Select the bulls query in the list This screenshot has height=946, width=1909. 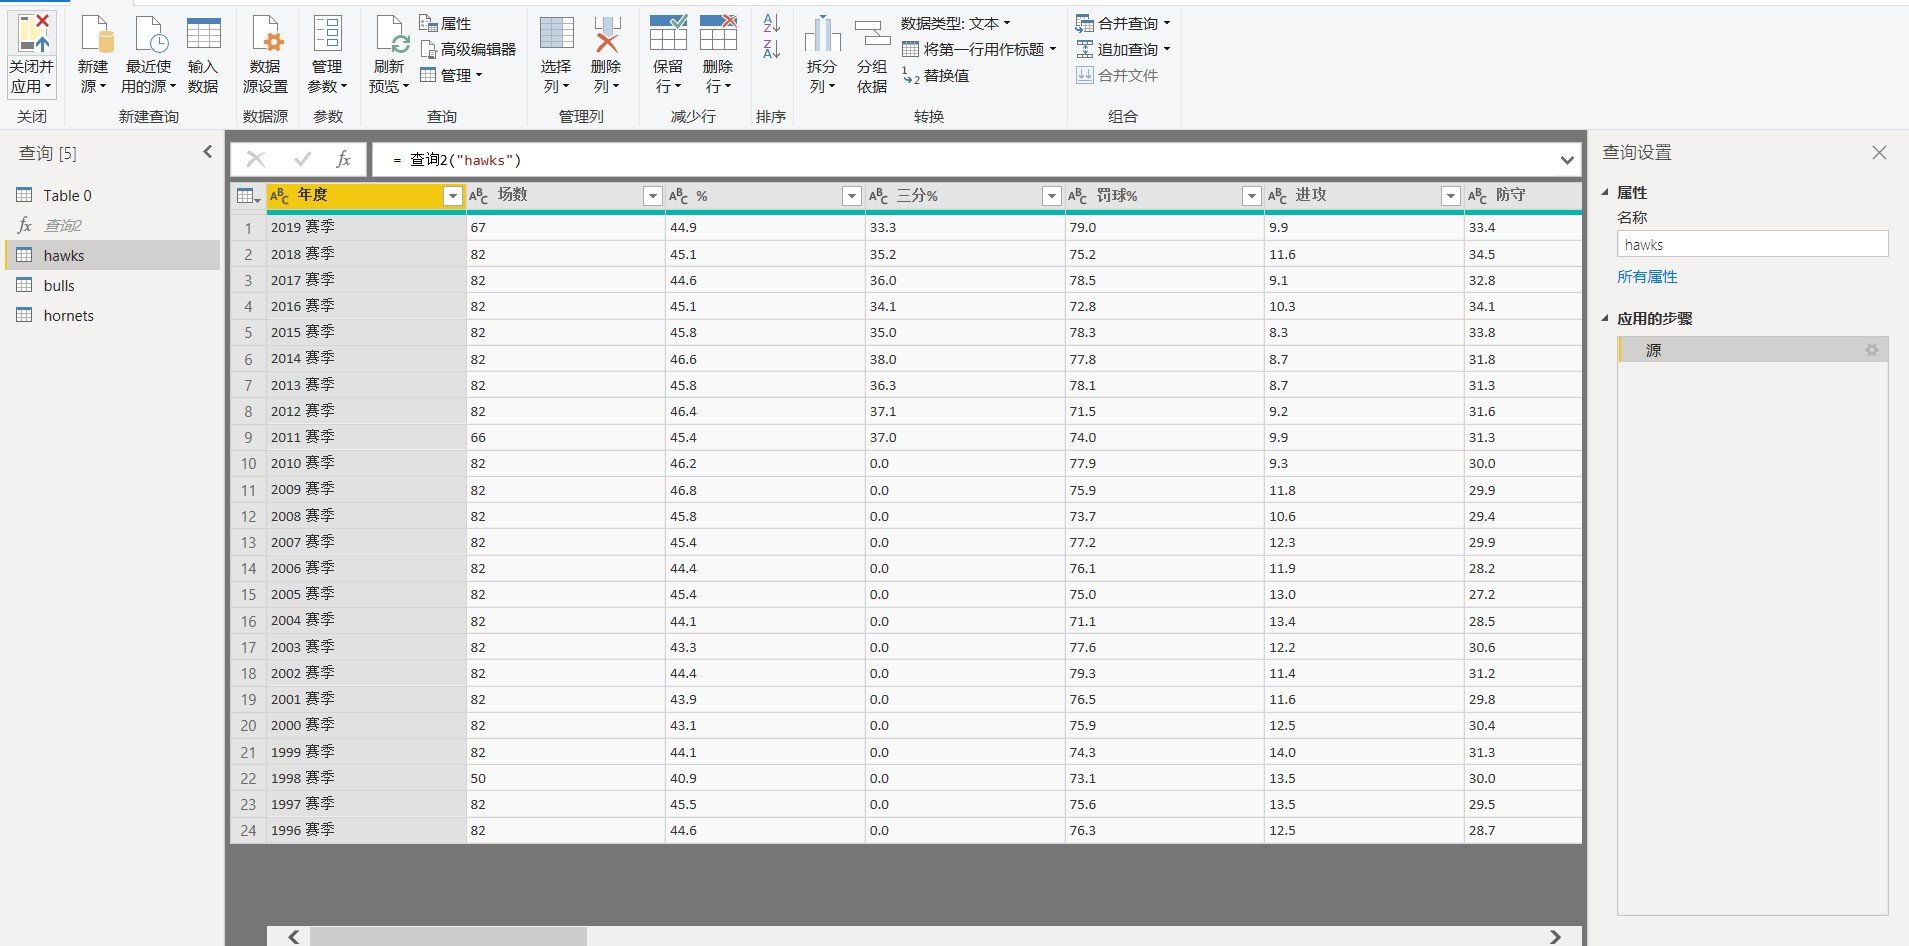[59, 286]
